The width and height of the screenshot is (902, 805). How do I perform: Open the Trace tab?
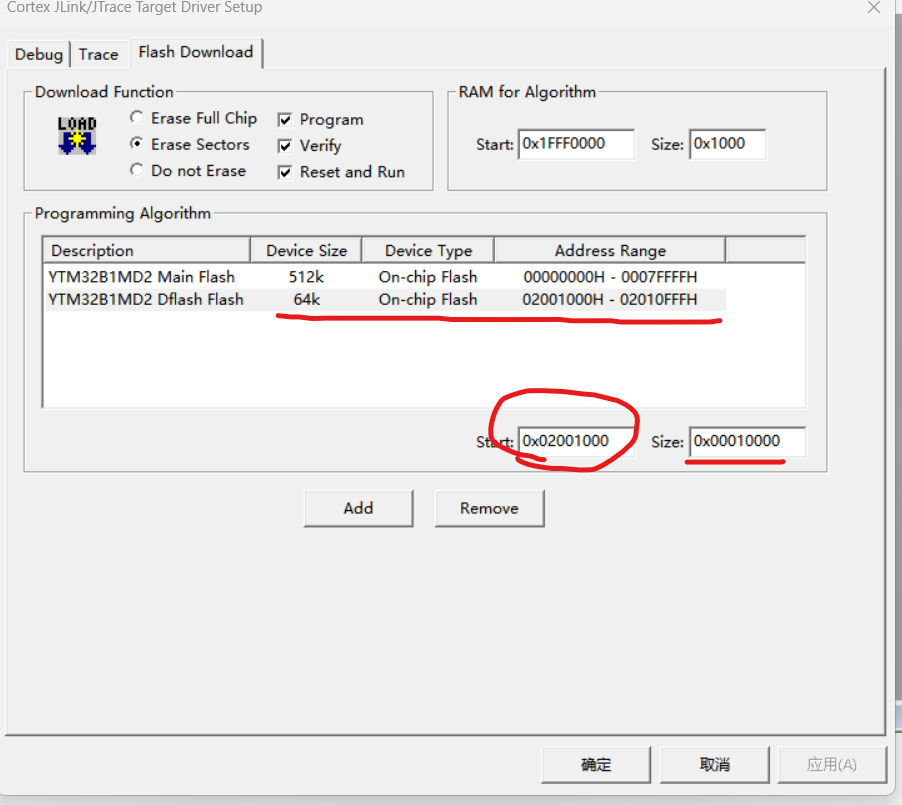(98, 55)
